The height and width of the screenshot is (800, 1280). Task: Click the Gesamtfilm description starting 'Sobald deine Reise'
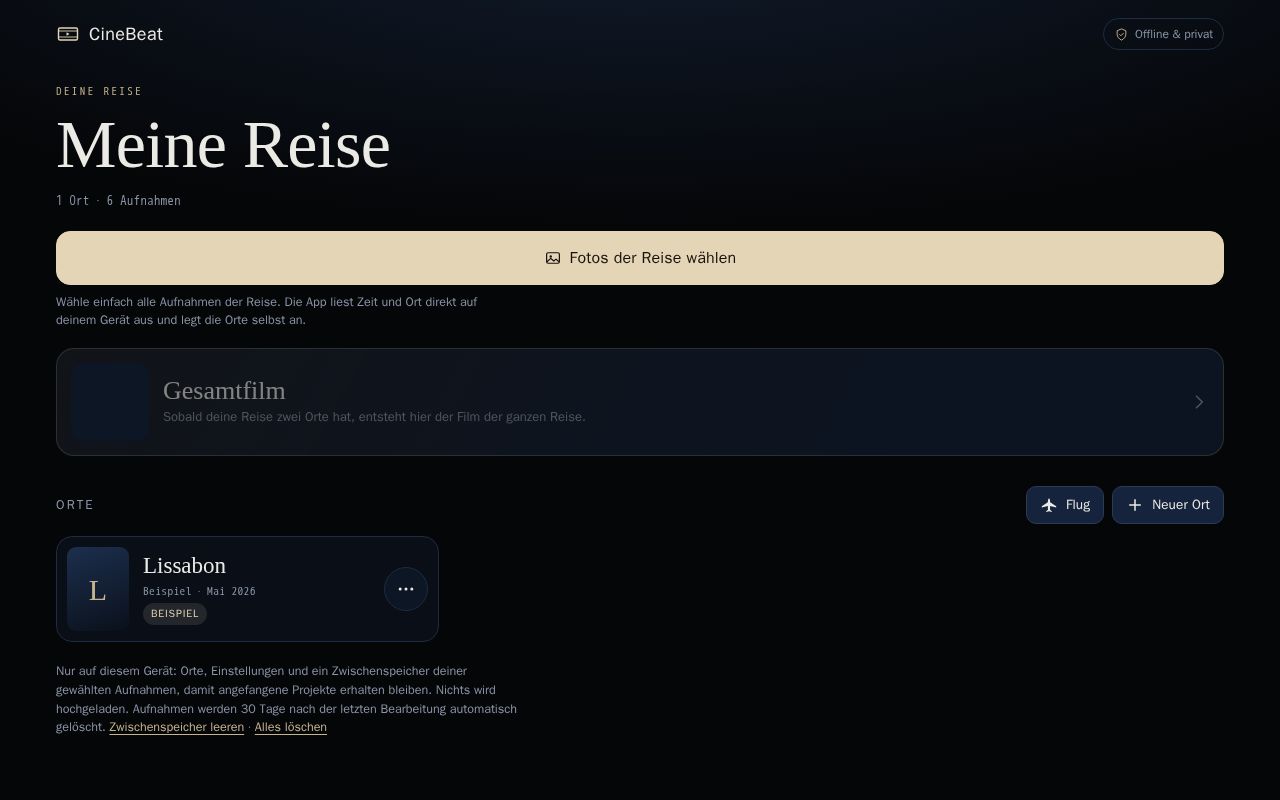(x=374, y=417)
